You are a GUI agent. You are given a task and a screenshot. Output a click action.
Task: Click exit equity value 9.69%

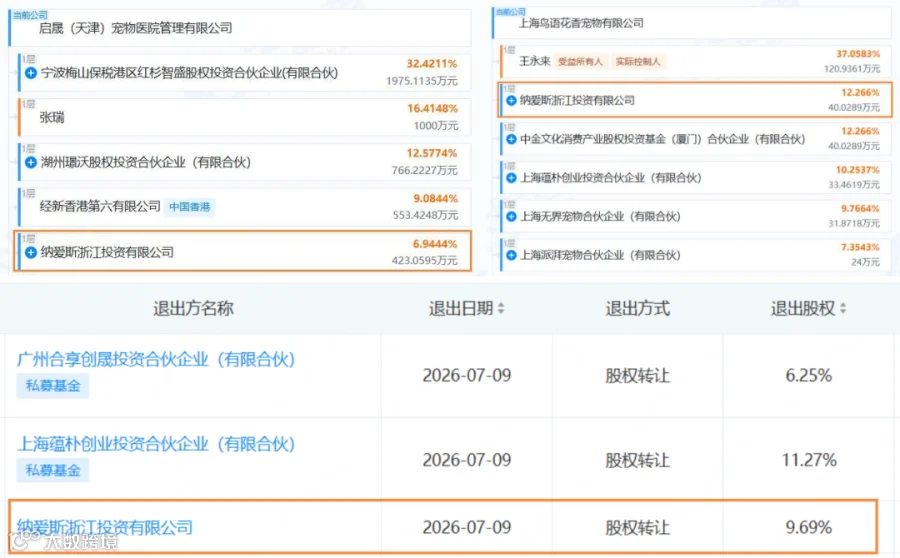(809, 527)
